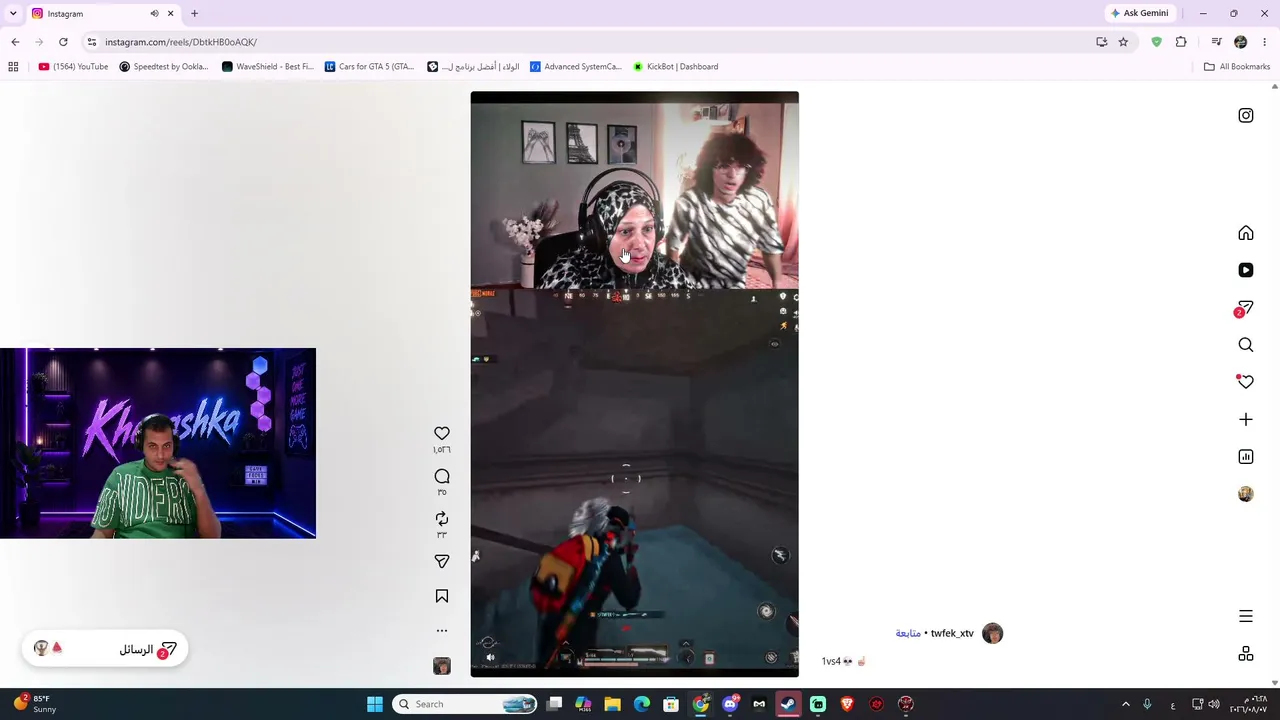Click the page's vertical scrollbar
Image resolution: width=1280 pixels, height=720 pixels.
click(1274, 384)
